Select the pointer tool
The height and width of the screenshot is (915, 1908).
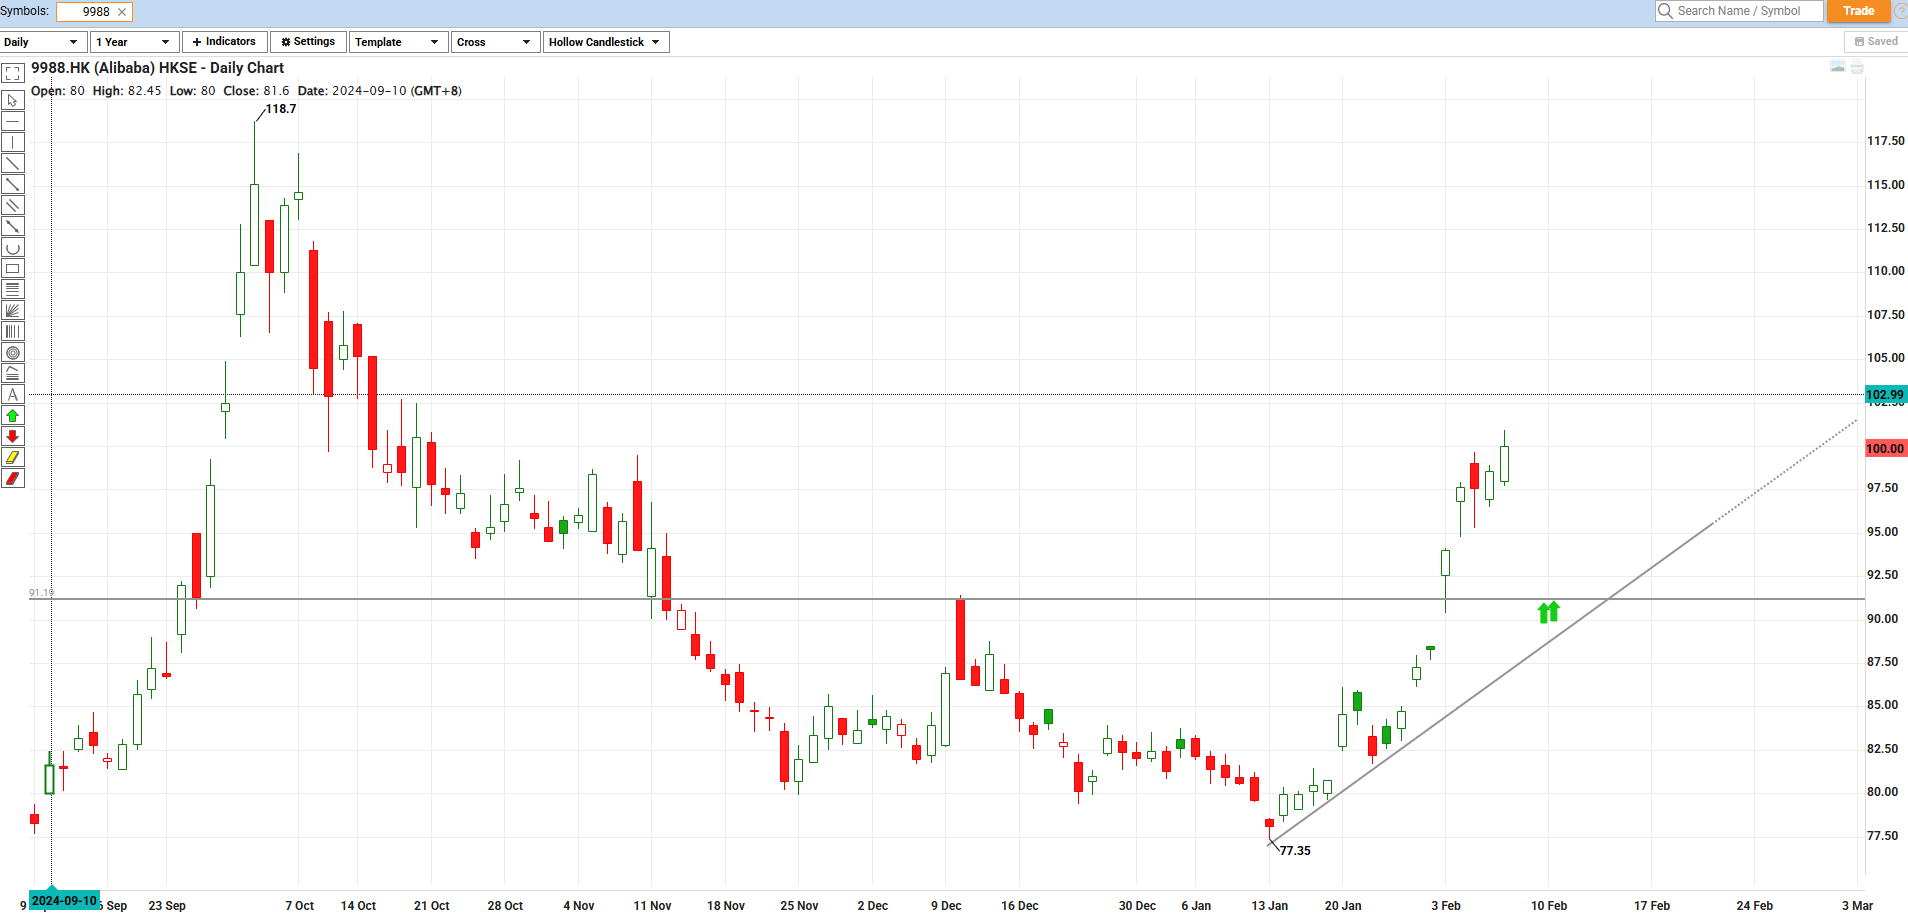click(13, 100)
